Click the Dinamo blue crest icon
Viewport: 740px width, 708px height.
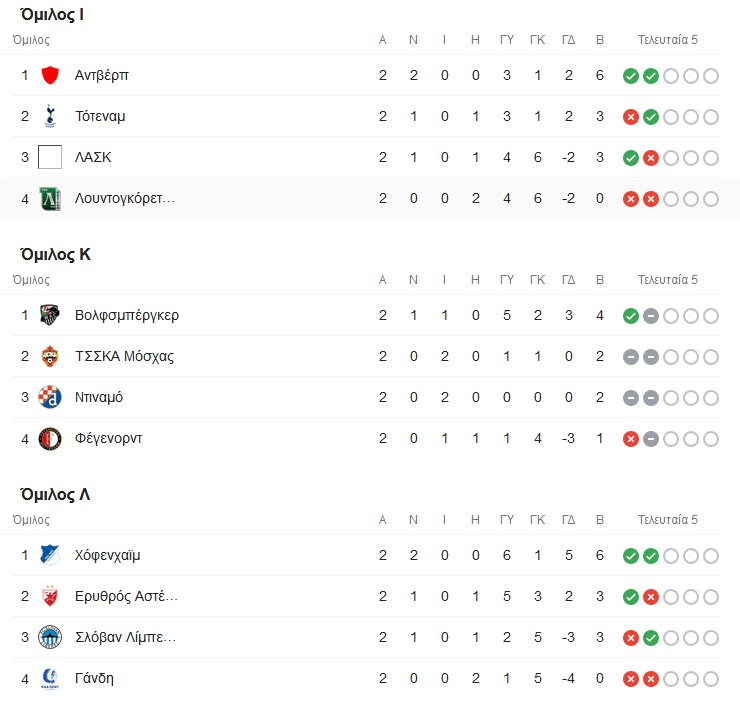pos(50,397)
